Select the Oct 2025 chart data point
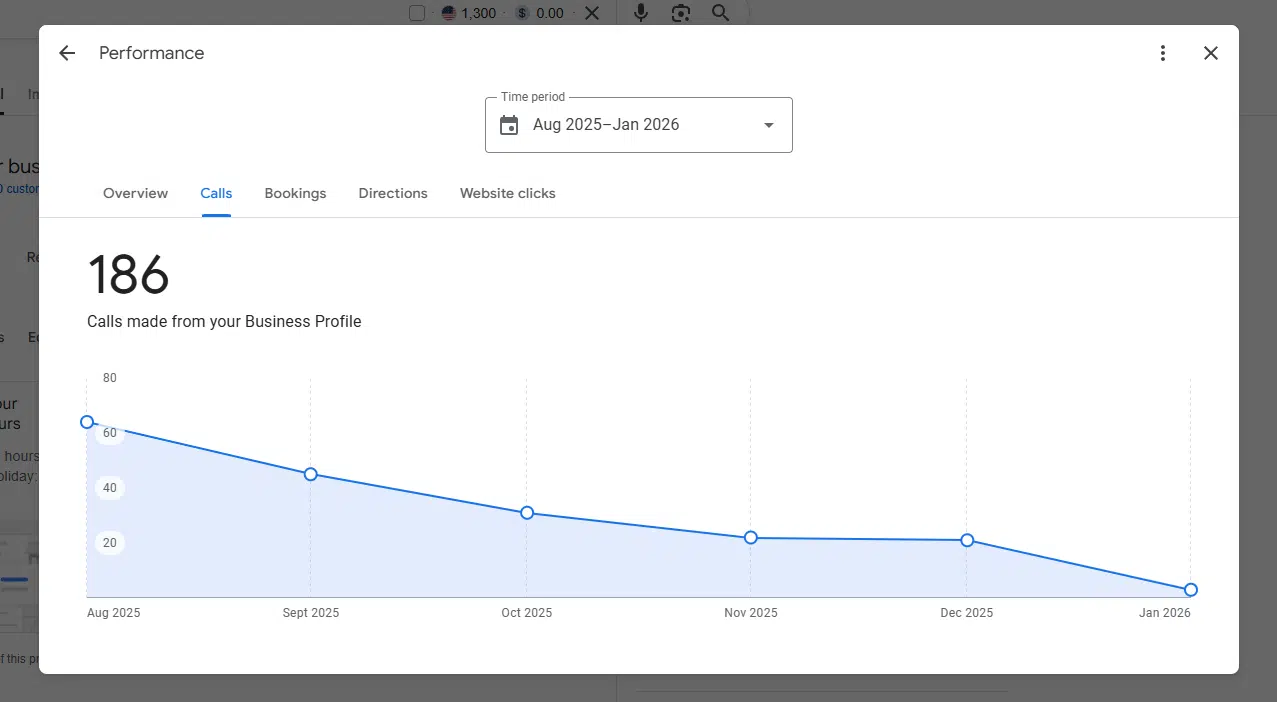1277x702 pixels. tap(527, 513)
